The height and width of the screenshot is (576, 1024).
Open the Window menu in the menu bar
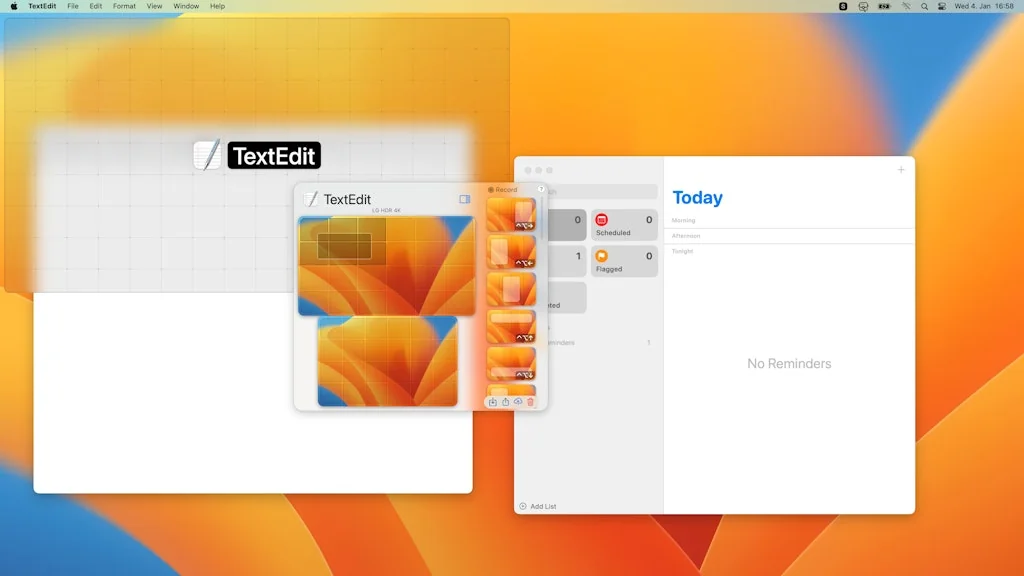(186, 6)
